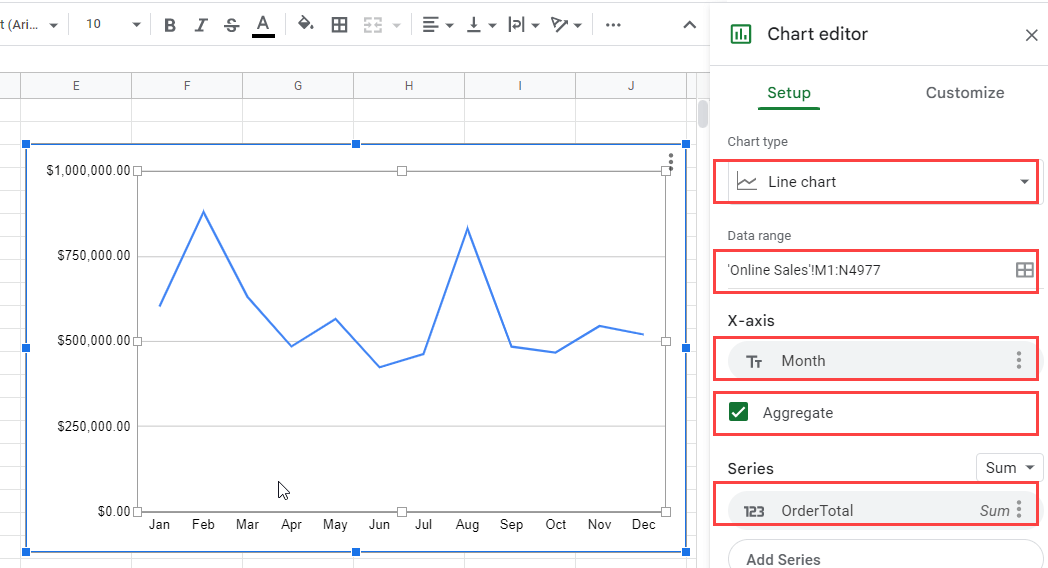Open horizontal align dropdown
The height and width of the screenshot is (568, 1048).
coord(438,25)
